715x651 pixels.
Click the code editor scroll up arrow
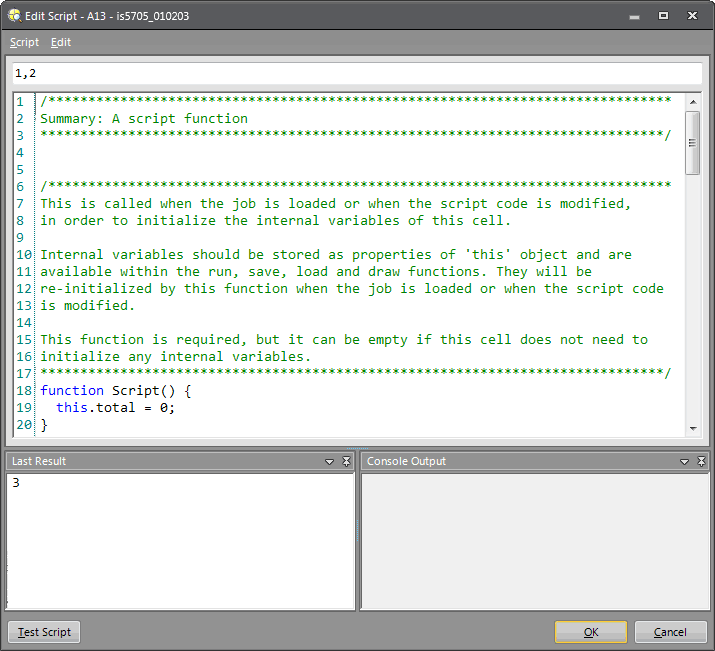[x=692, y=101]
